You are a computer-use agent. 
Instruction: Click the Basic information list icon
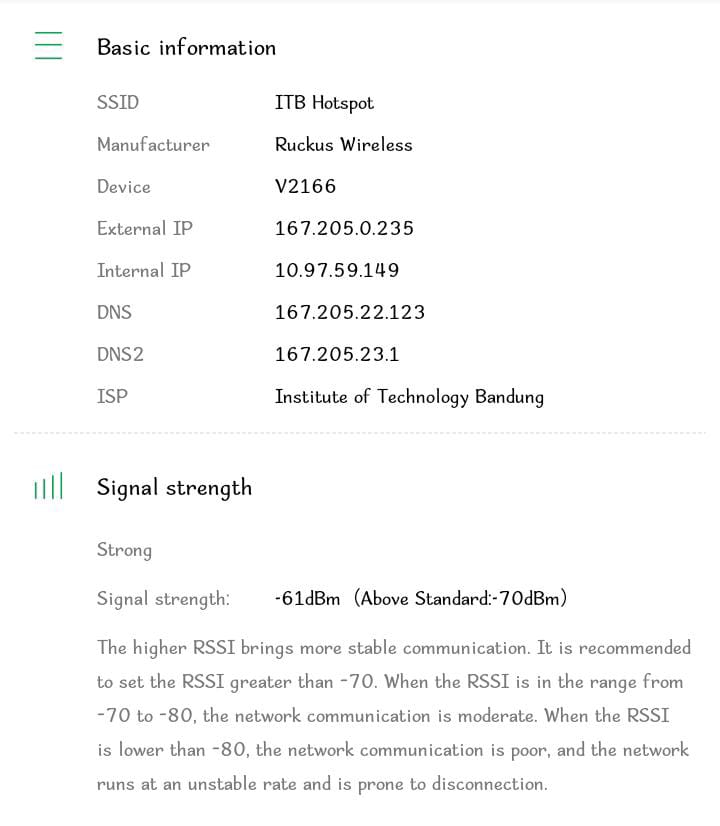pos(48,46)
